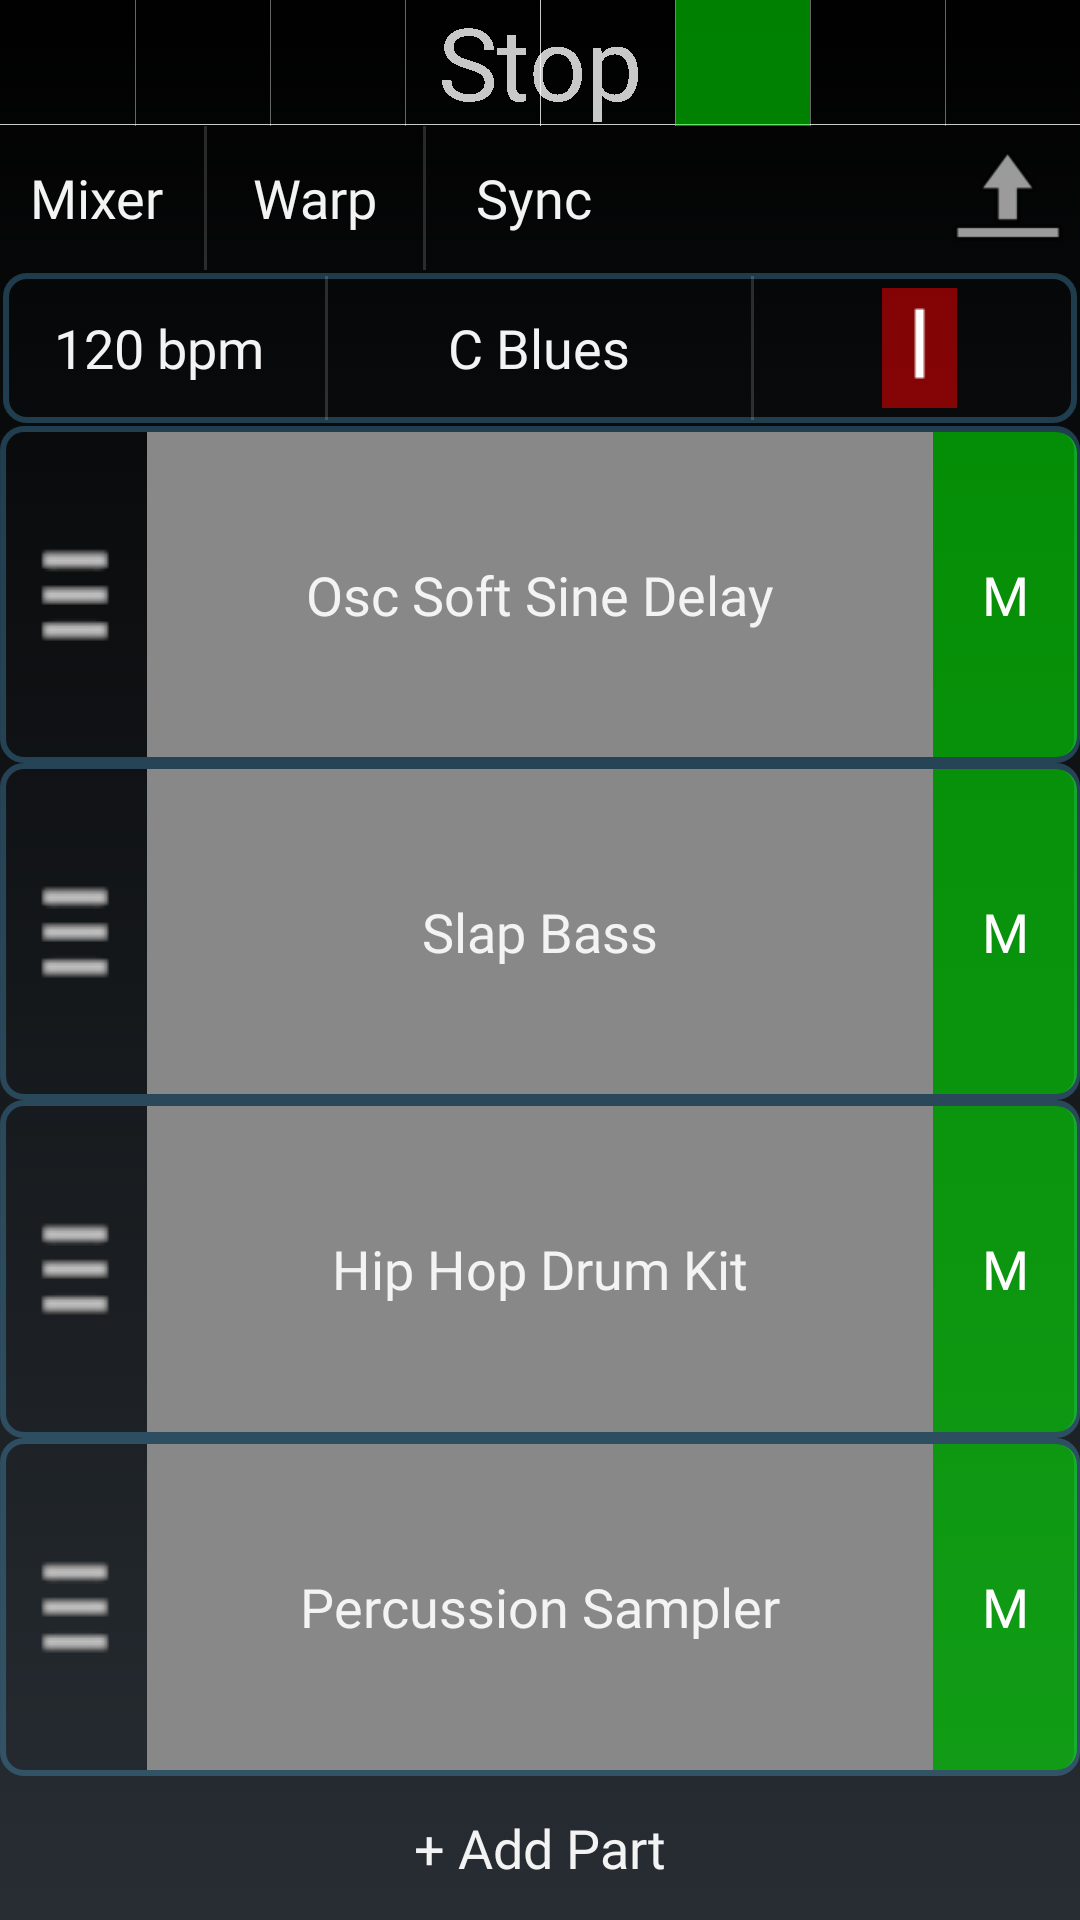Click the green beat indicator block
This screenshot has height=1920, width=1080.
pos(742,62)
